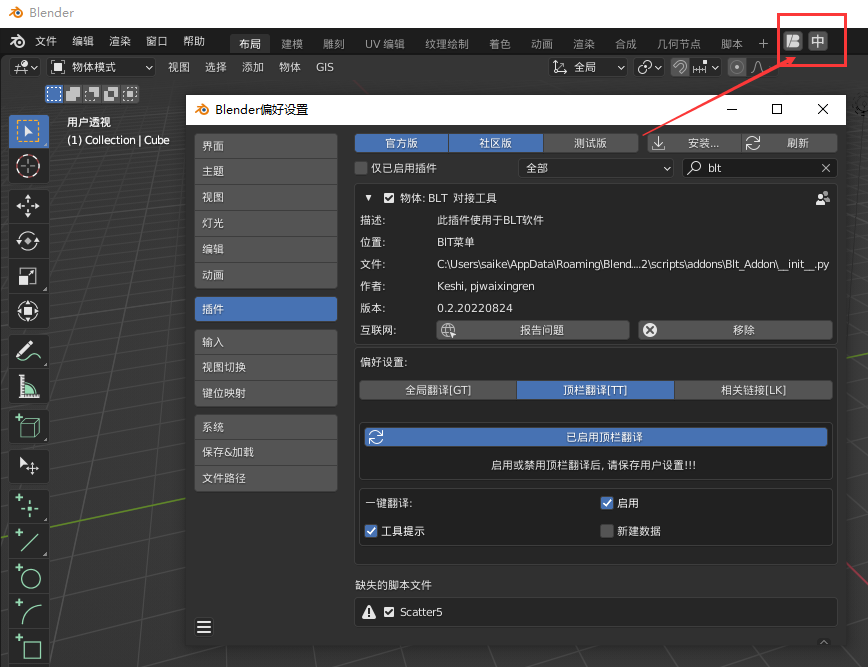
Task: Select the Scale tool
Action: point(28,276)
